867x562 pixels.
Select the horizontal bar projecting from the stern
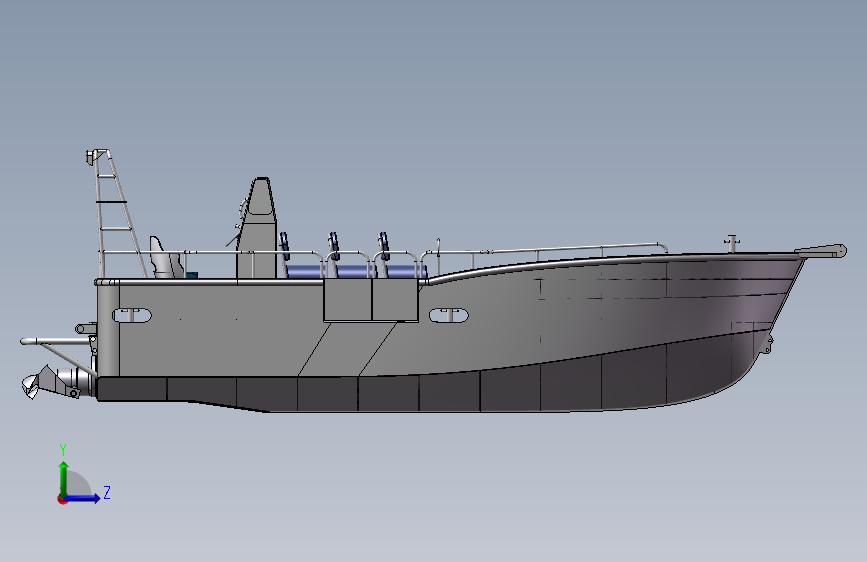pos(55,341)
